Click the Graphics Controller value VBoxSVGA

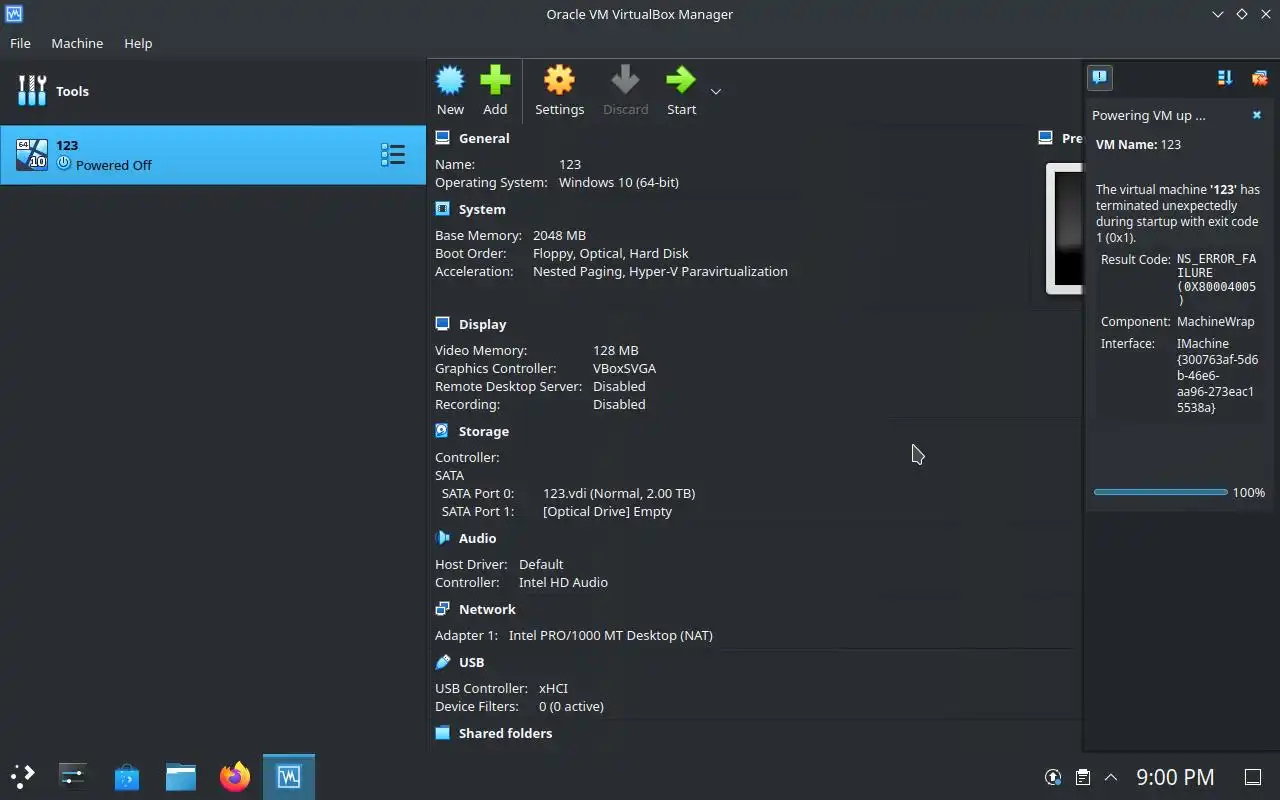tap(624, 368)
